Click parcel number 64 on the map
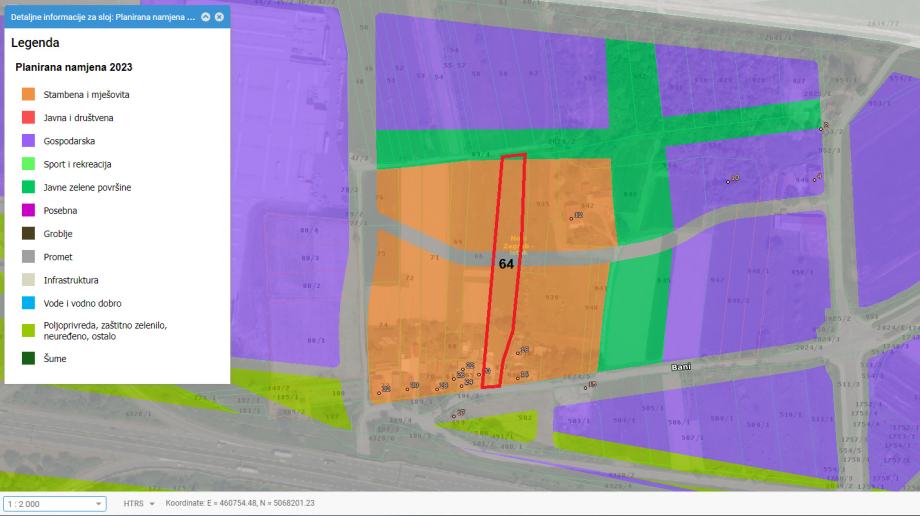Viewport: 920px width, 516px height. click(506, 264)
